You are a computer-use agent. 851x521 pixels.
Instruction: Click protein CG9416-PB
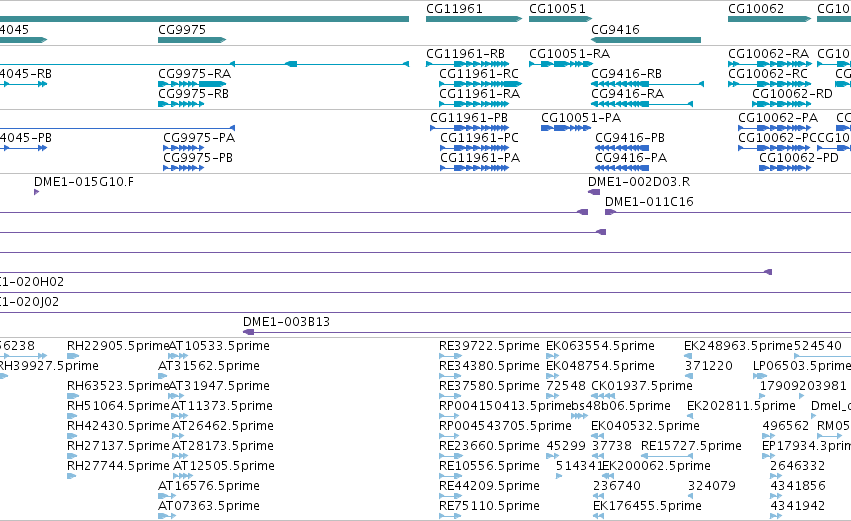622,148
